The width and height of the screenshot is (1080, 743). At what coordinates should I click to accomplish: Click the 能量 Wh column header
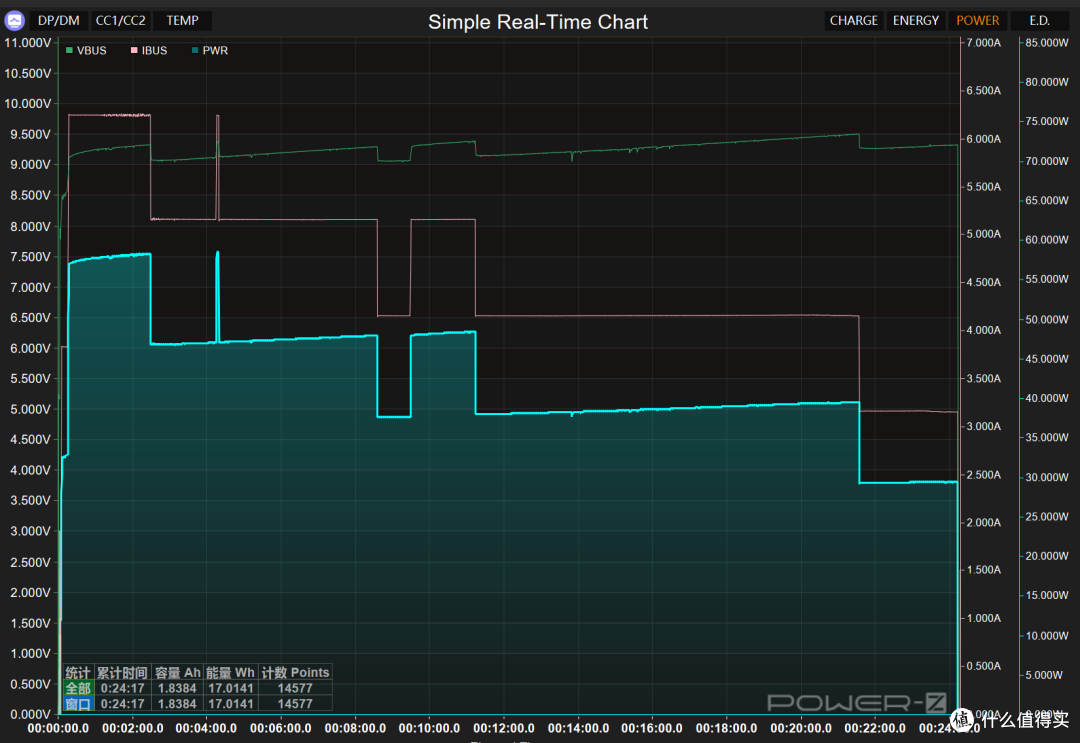pyautogui.click(x=231, y=673)
